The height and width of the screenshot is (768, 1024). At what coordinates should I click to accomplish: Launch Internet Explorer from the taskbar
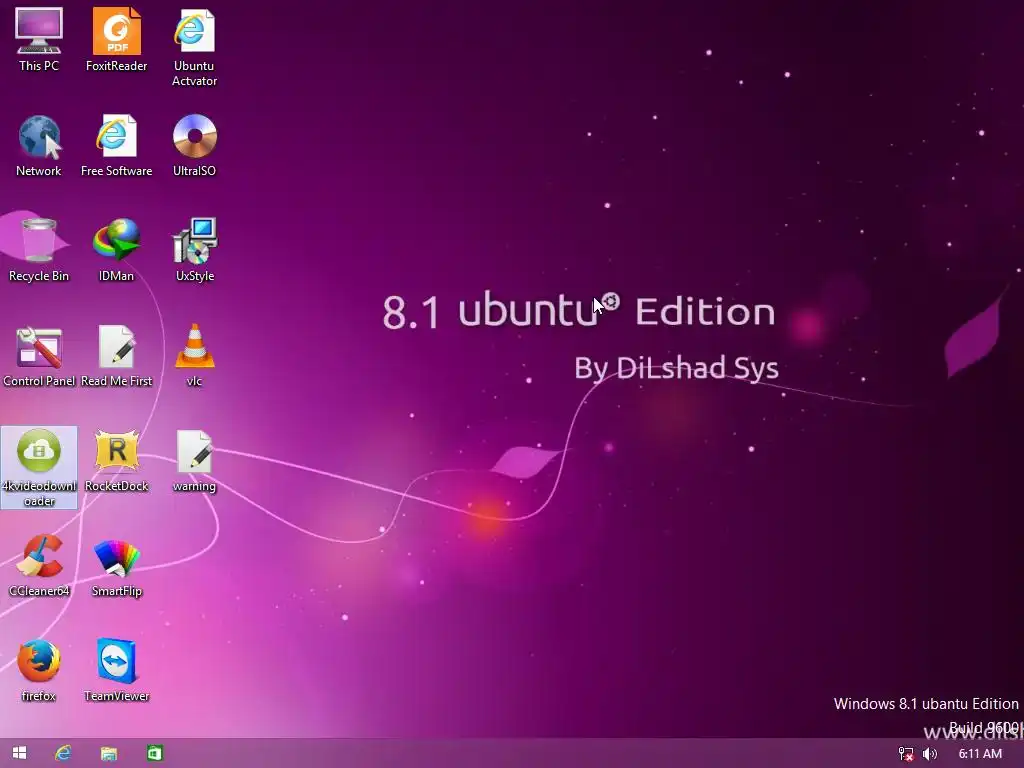(x=63, y=753)
